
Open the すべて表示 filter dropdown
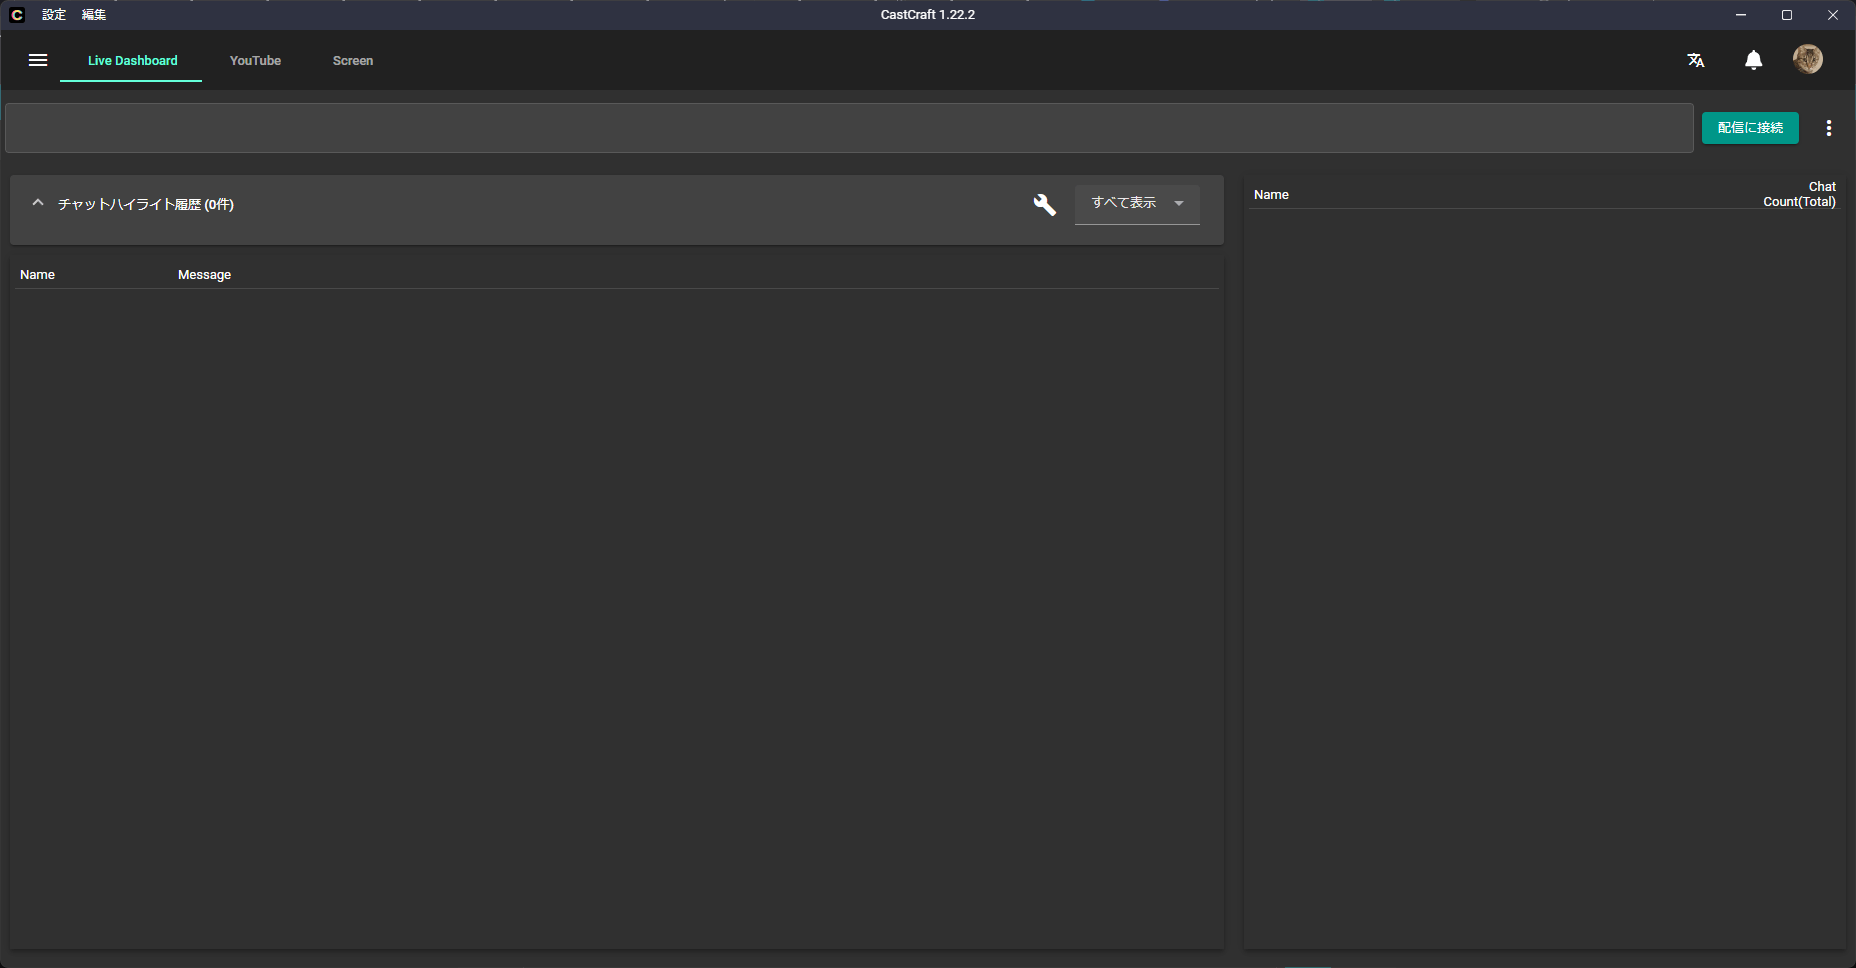pos(1136,204)
